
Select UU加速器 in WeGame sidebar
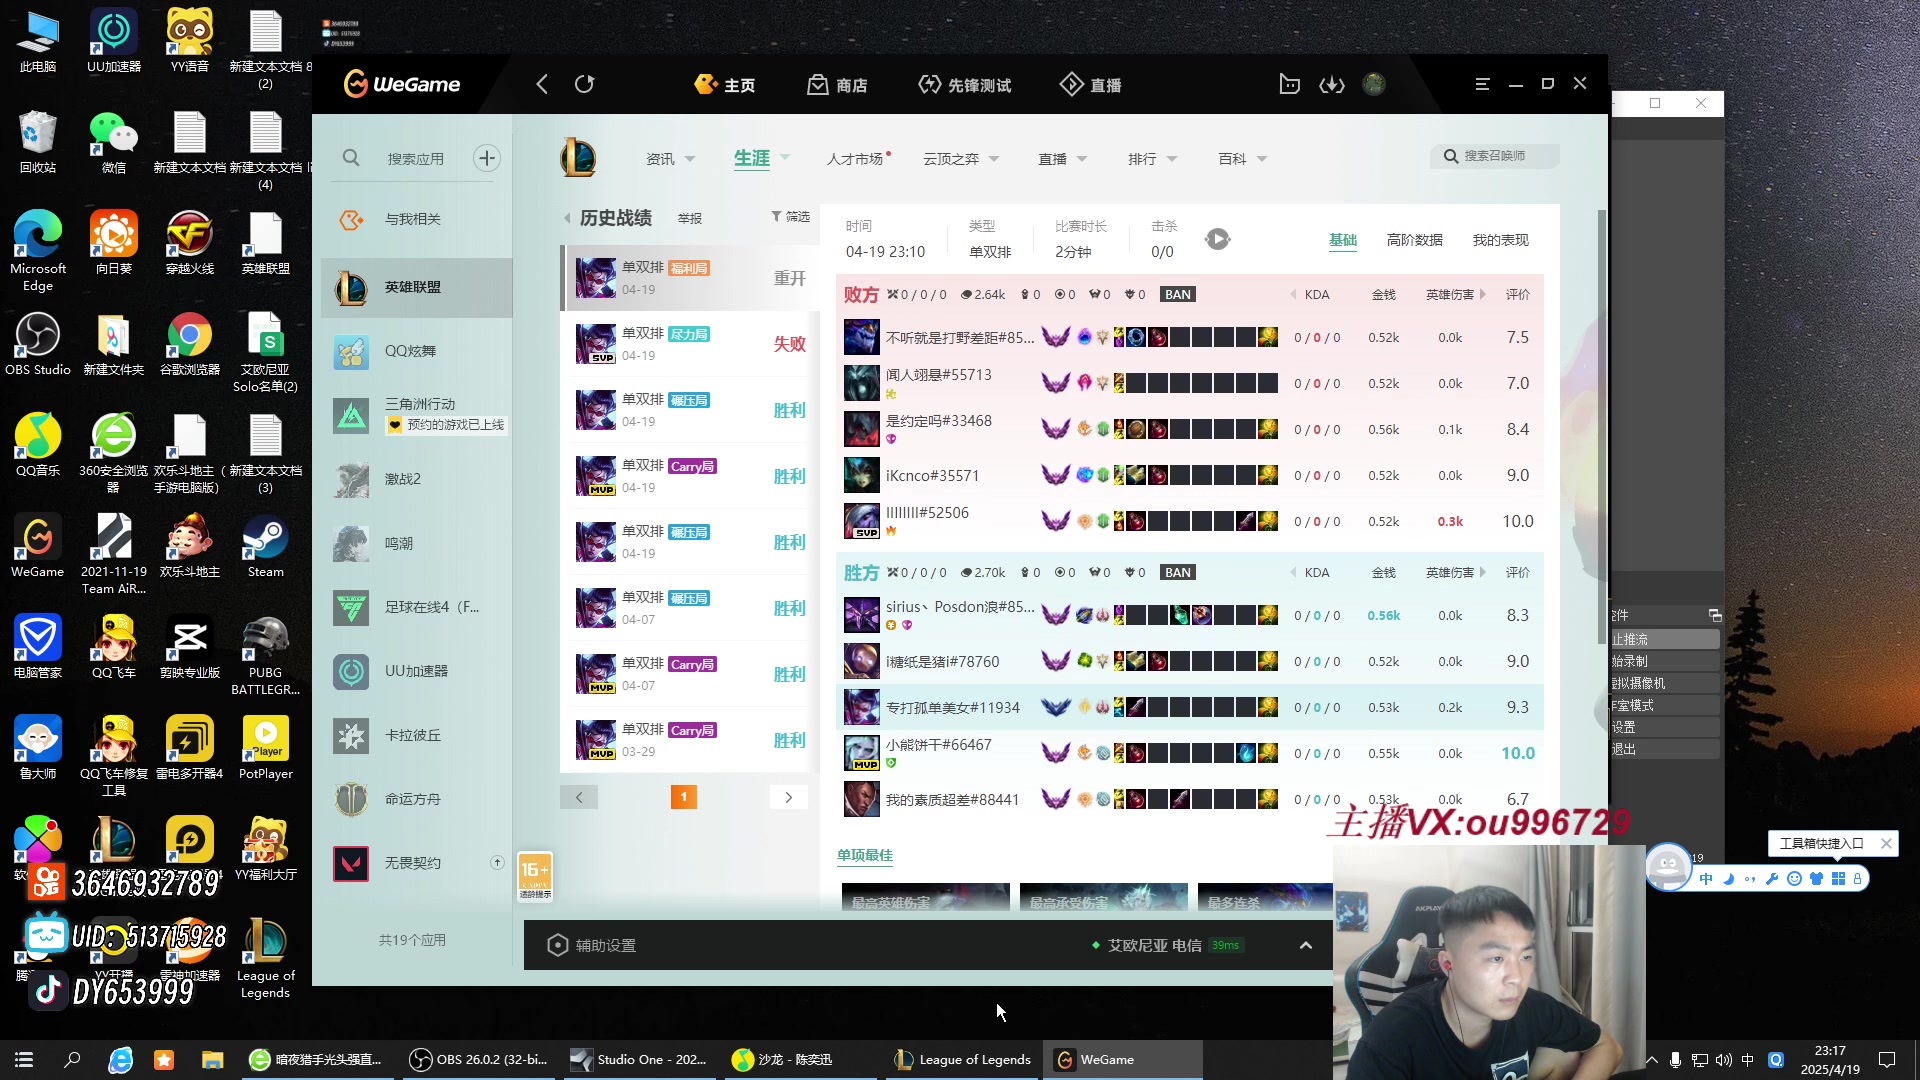pos(416,671)
